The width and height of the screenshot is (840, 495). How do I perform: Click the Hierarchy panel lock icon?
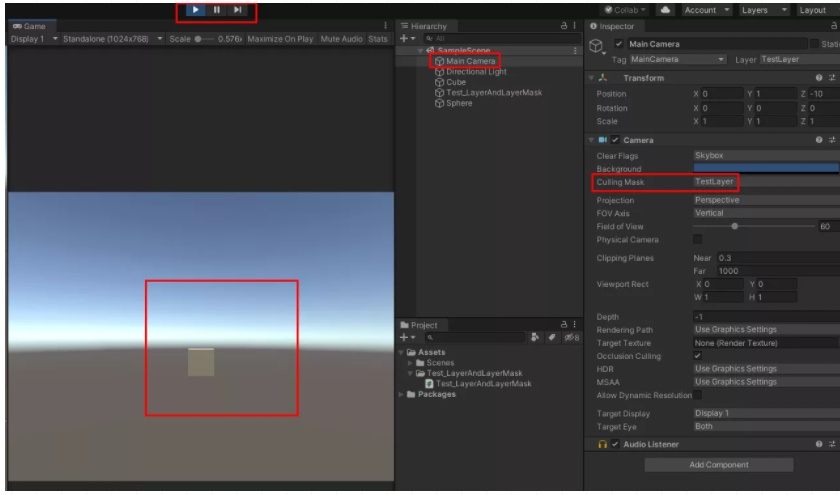click(x=564, y=25)
